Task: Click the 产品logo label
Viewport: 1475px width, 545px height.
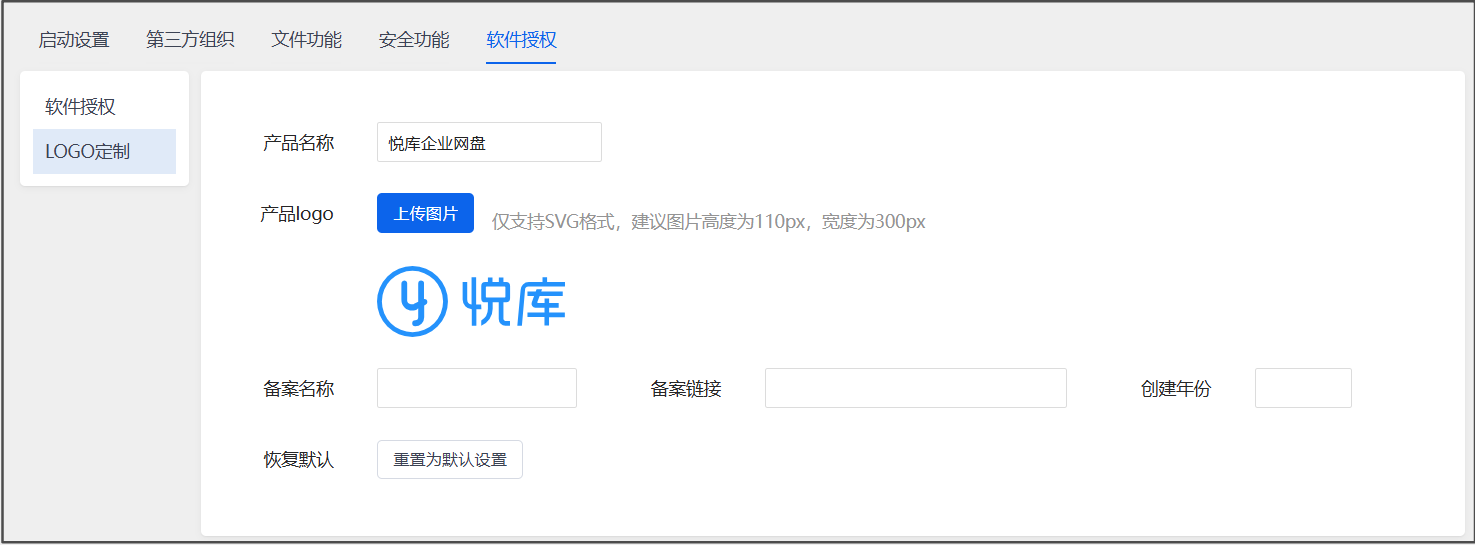Action: (297, 214)
